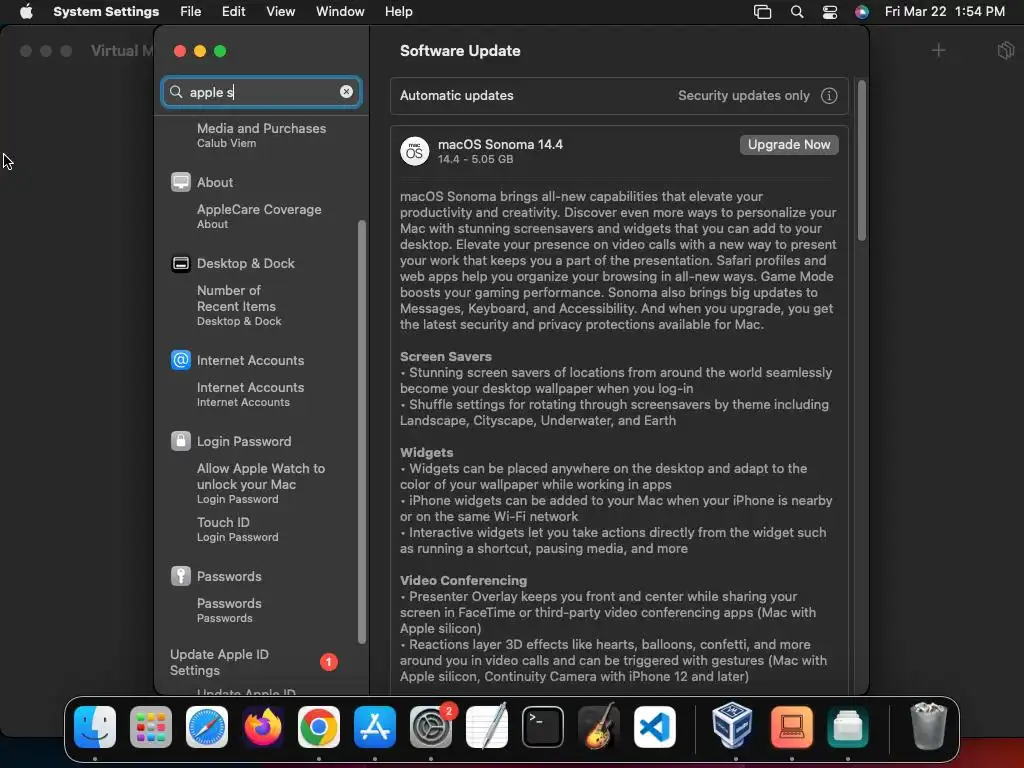Screen dimensions: 1024x768
Task: Click the red 1 badge for Apple ID
Action: 328,662
